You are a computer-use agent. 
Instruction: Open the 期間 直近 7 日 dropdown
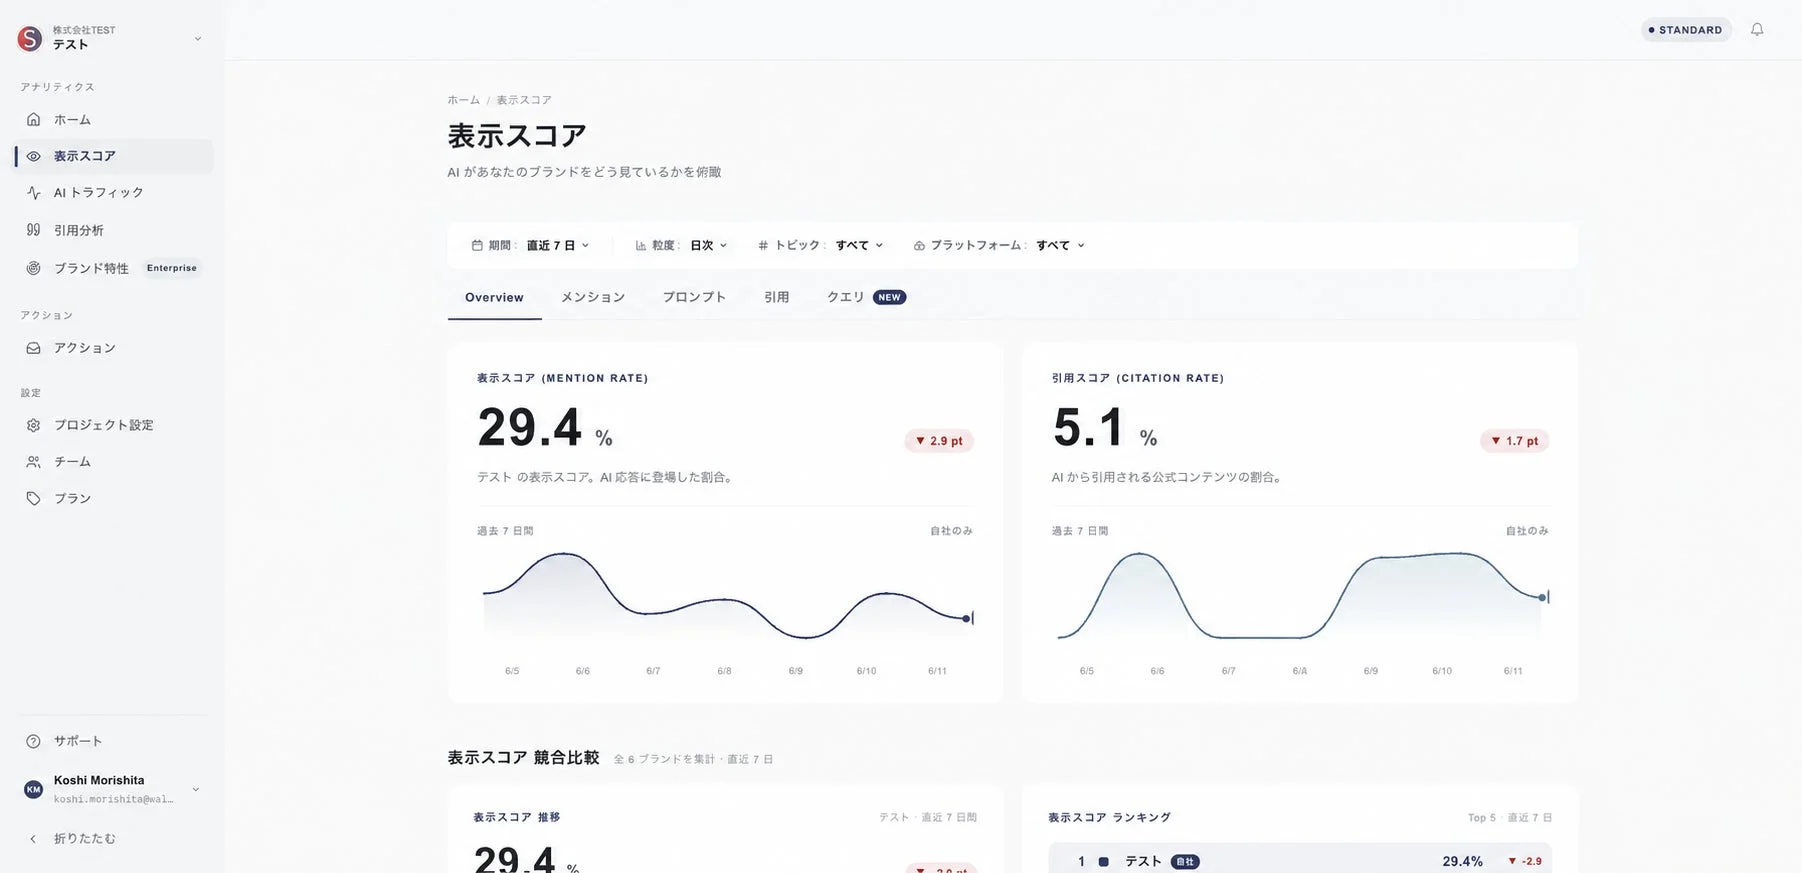pos(530,245)
